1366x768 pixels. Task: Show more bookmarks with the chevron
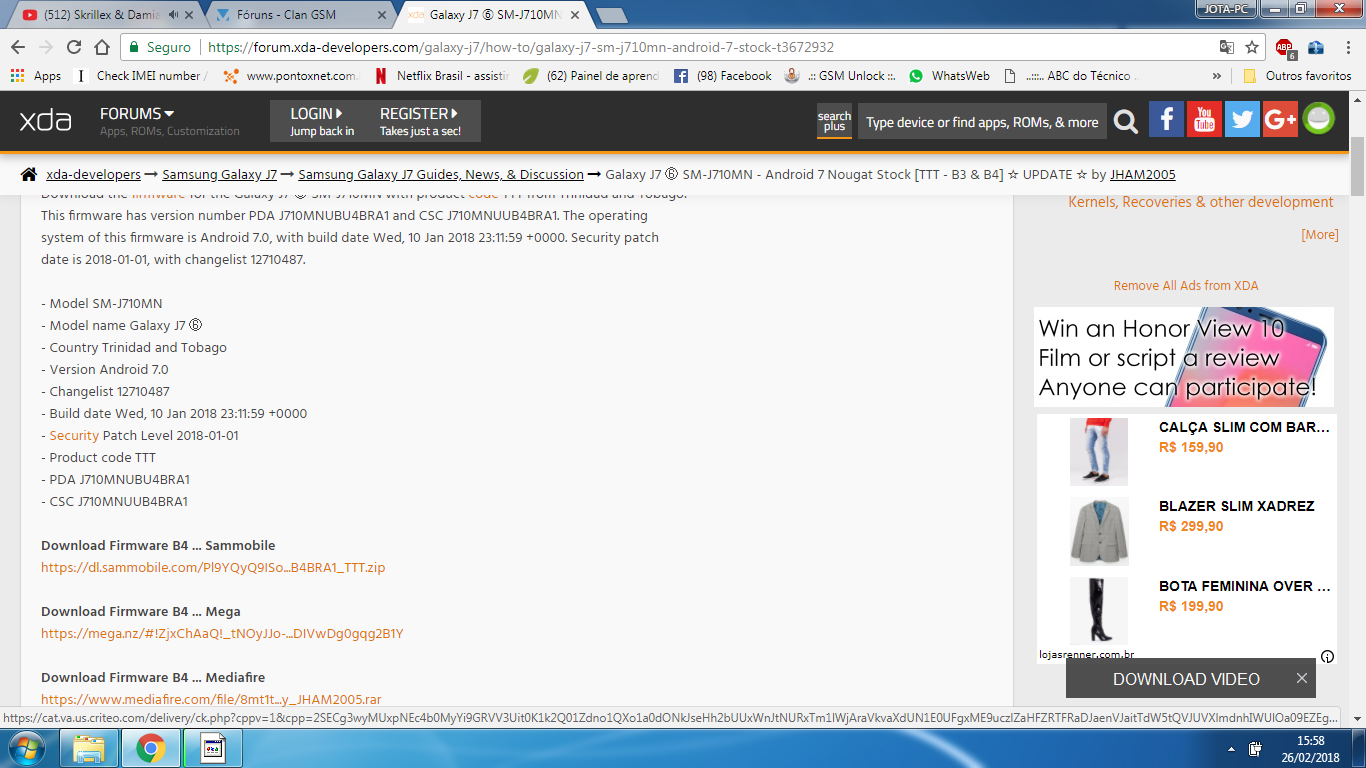click(1216, 76)
